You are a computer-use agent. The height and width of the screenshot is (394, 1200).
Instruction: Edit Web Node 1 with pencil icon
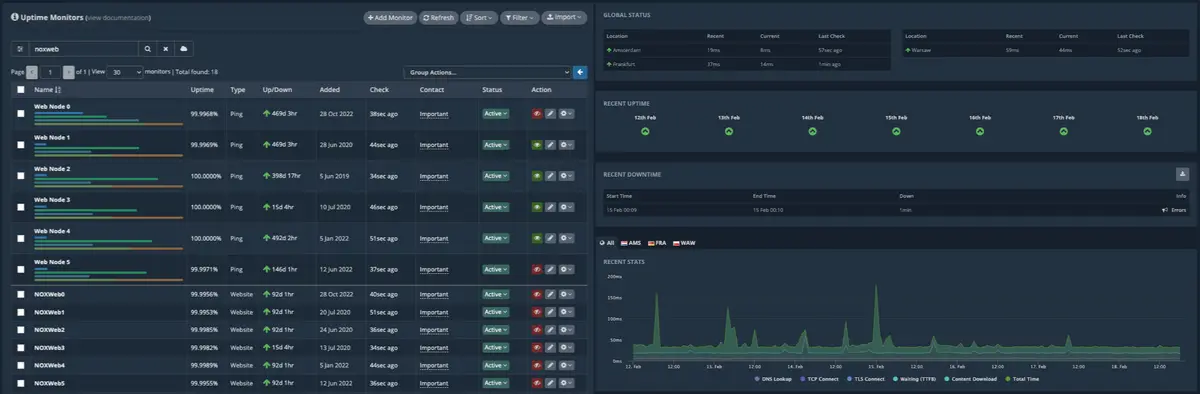click(x=550, y=145)
